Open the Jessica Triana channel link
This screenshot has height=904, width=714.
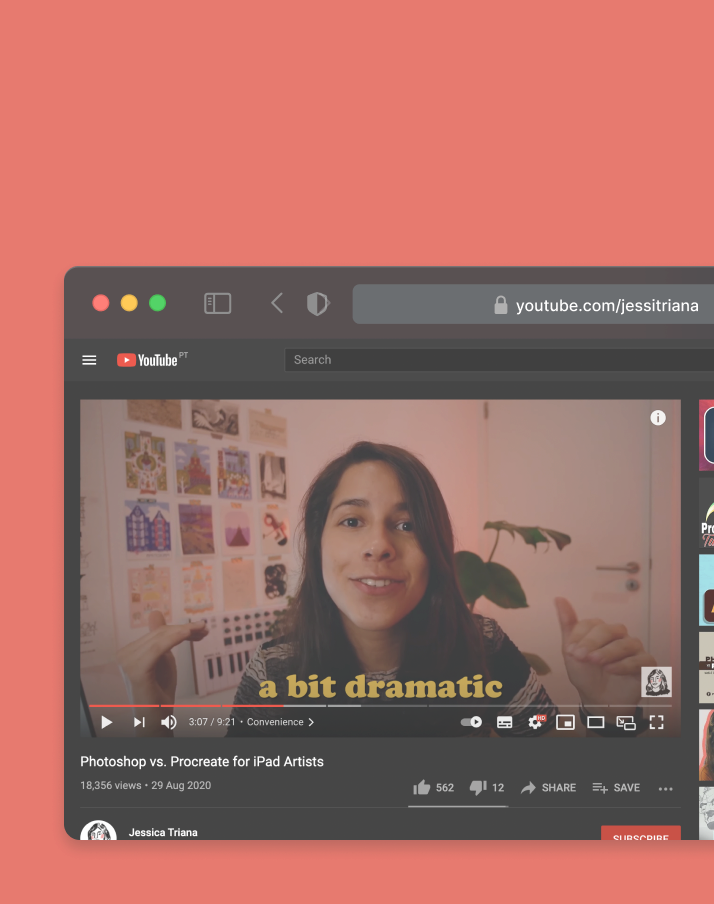(x=163, y=832)
